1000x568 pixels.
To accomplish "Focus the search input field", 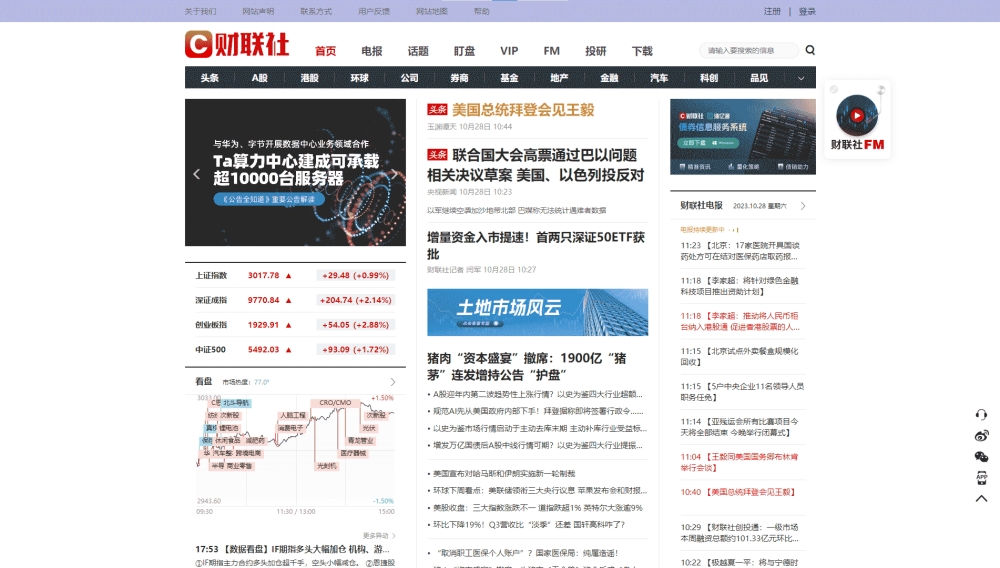I will click(749, 50).
